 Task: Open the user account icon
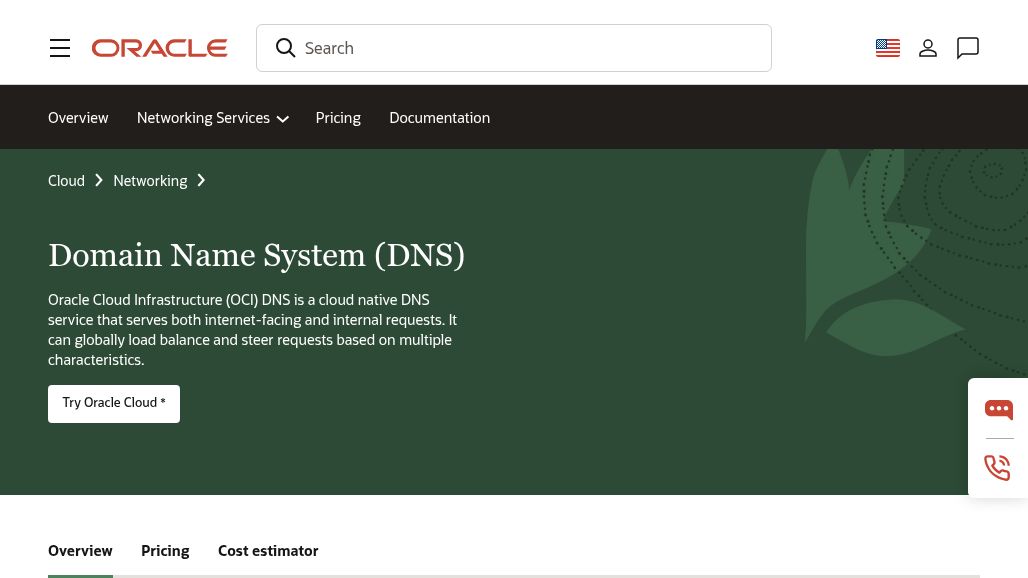(x=928, y=48)
